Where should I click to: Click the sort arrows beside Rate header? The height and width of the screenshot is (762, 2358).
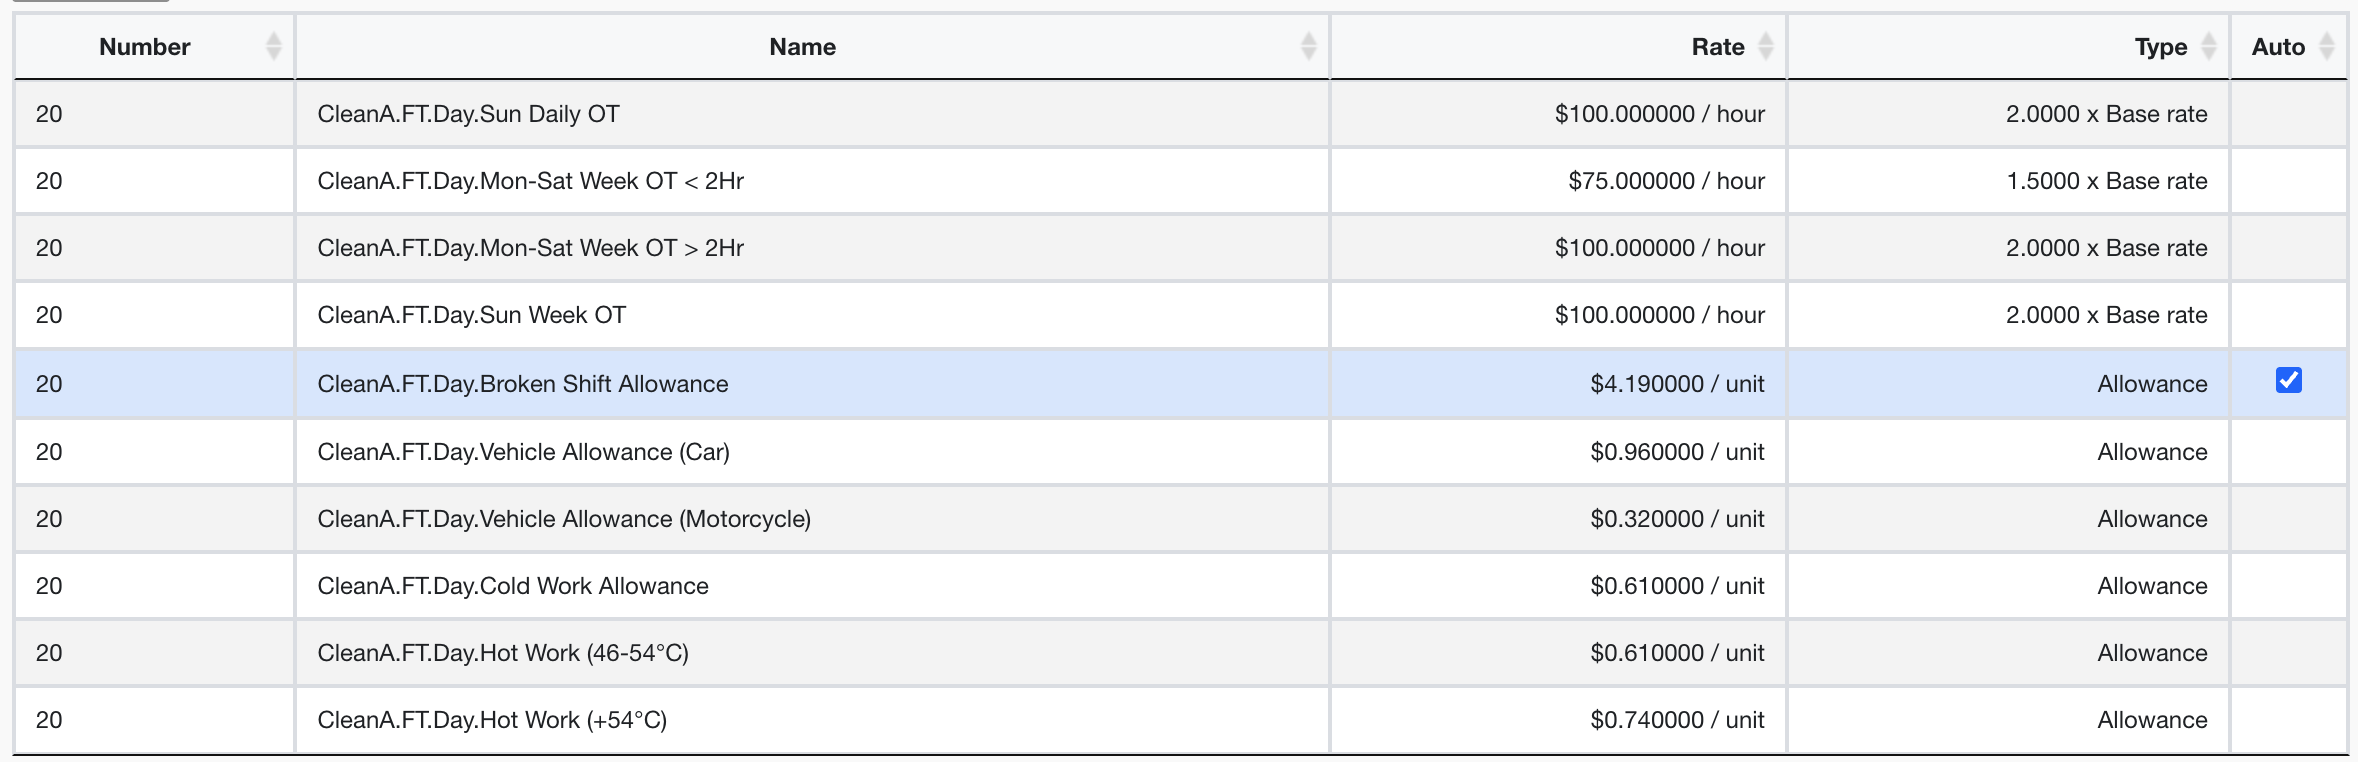pos(1766,47)
